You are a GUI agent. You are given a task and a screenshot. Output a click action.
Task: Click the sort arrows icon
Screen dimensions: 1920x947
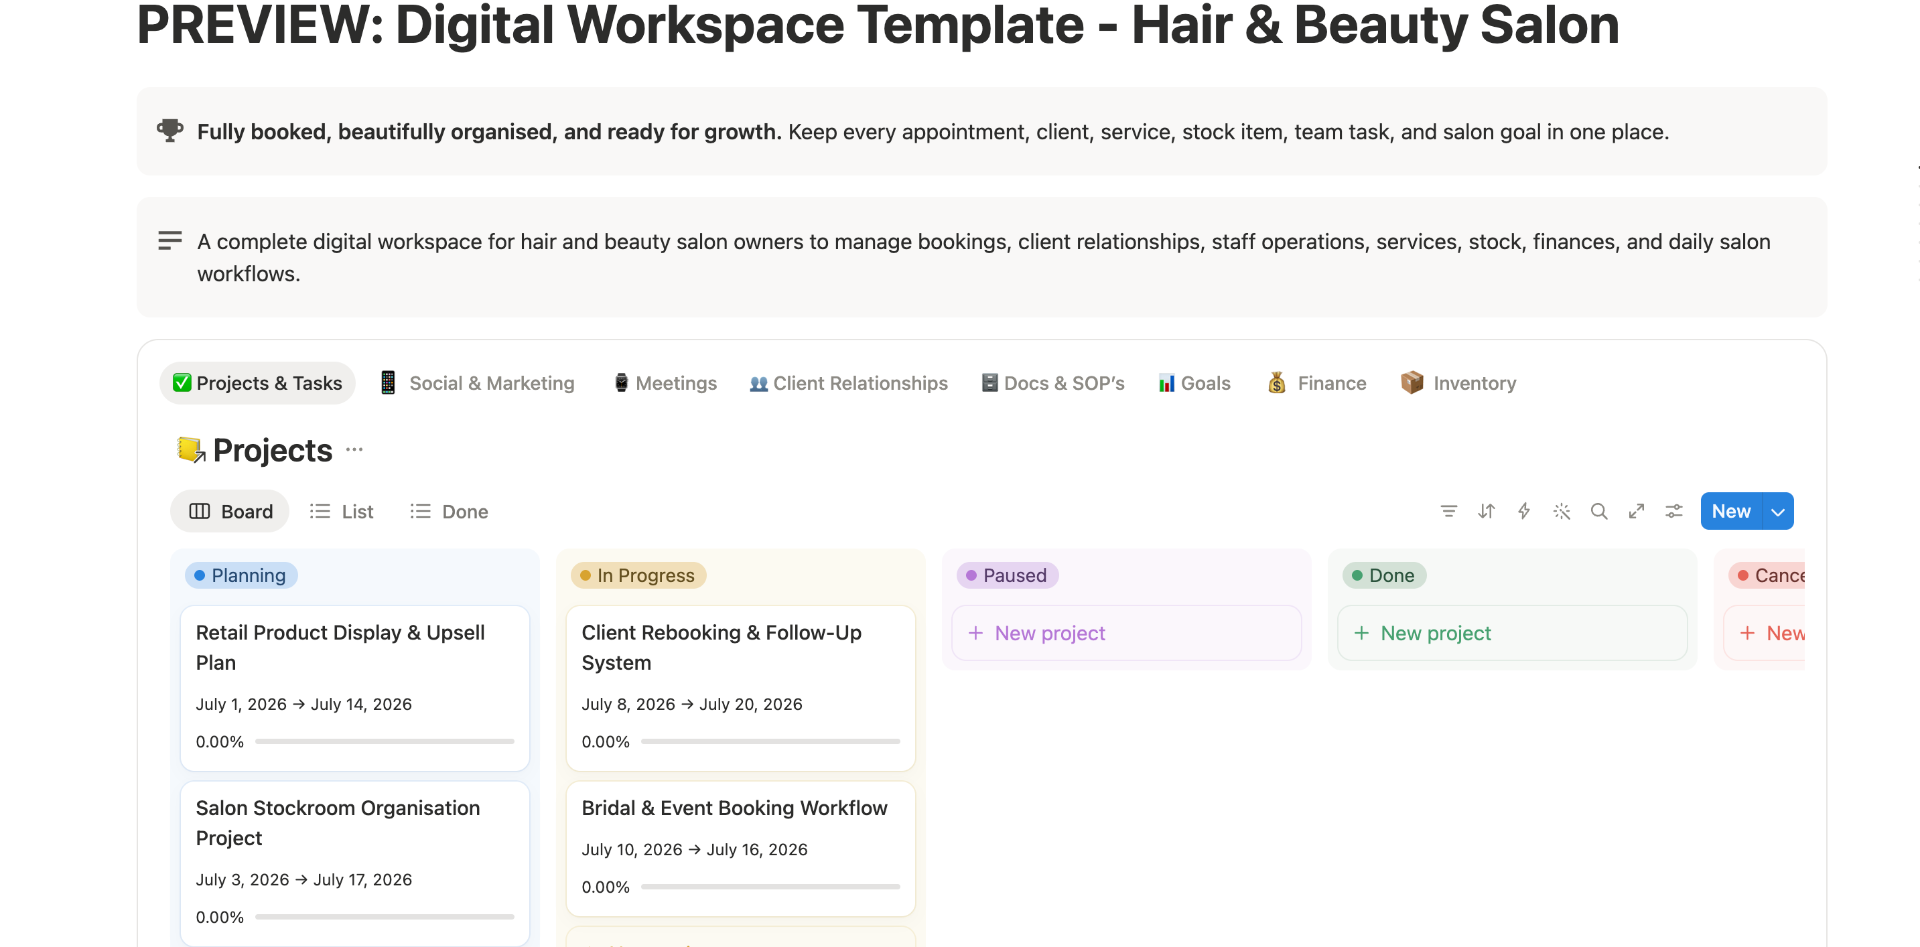tap(1486, 511)
